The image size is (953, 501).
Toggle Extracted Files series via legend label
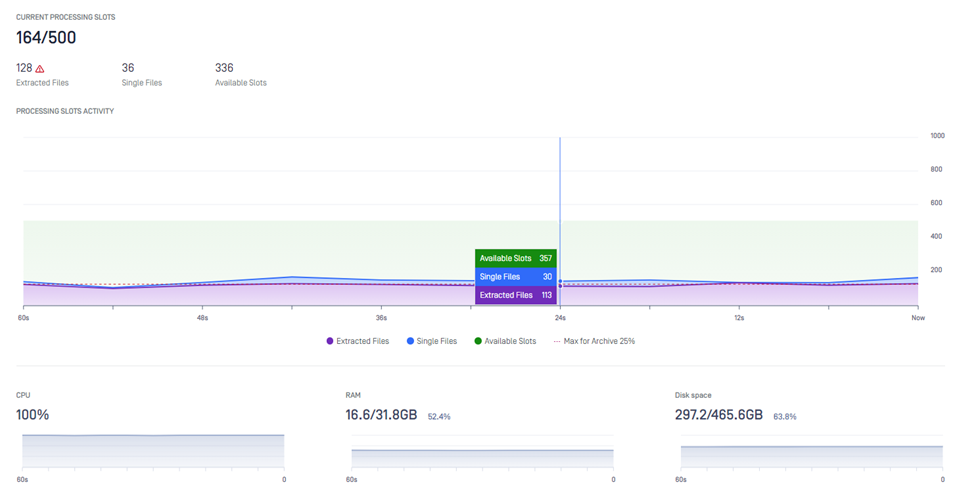362,341
